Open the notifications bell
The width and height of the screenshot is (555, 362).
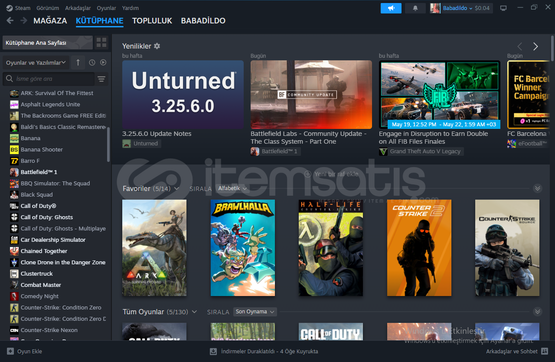pyautogui.click(x=415, y=8)
